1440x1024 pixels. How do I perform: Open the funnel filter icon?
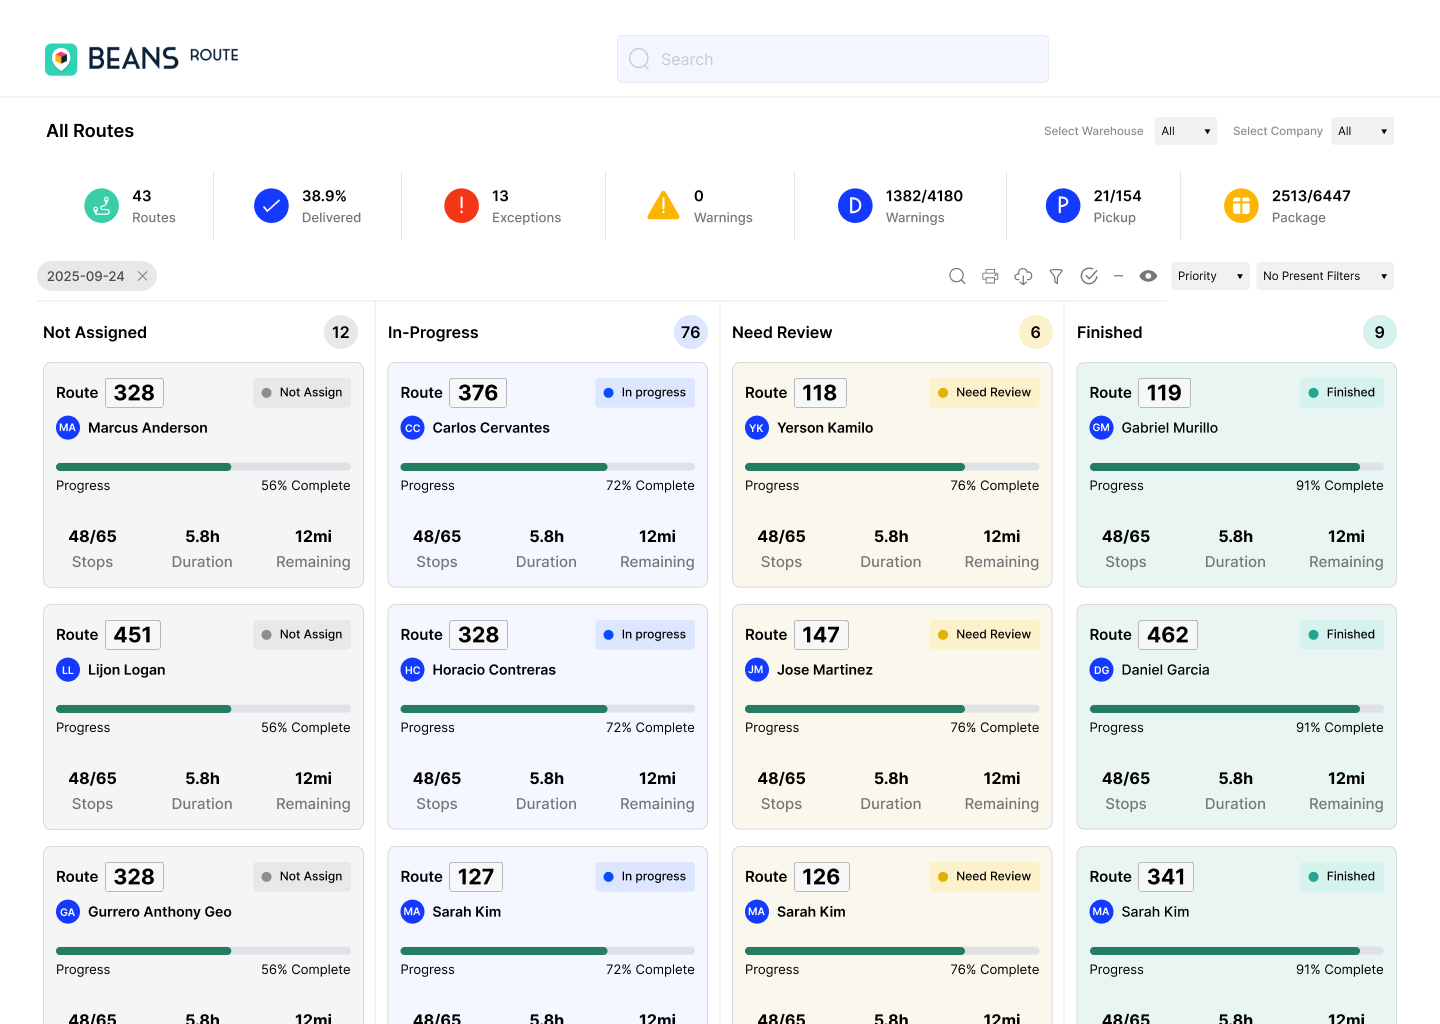(x=1056, y=276)
